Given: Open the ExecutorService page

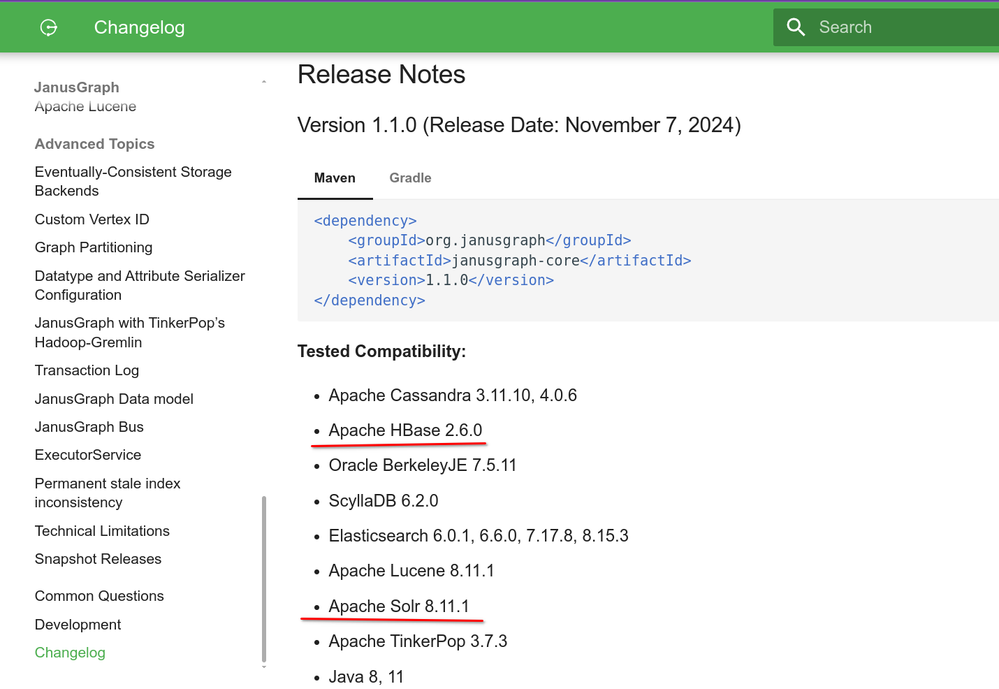Looking at the screenshot, I should (88, 455).
